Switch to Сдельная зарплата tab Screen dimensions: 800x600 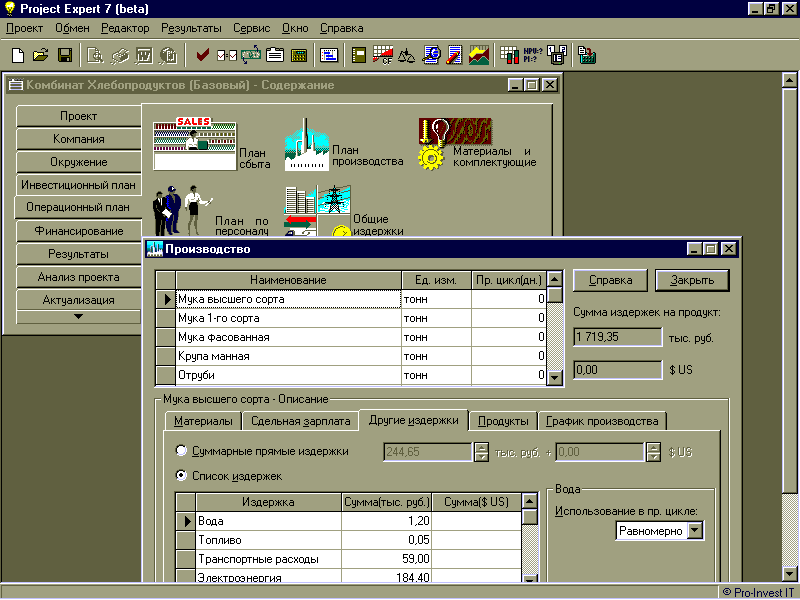[301, 421]
